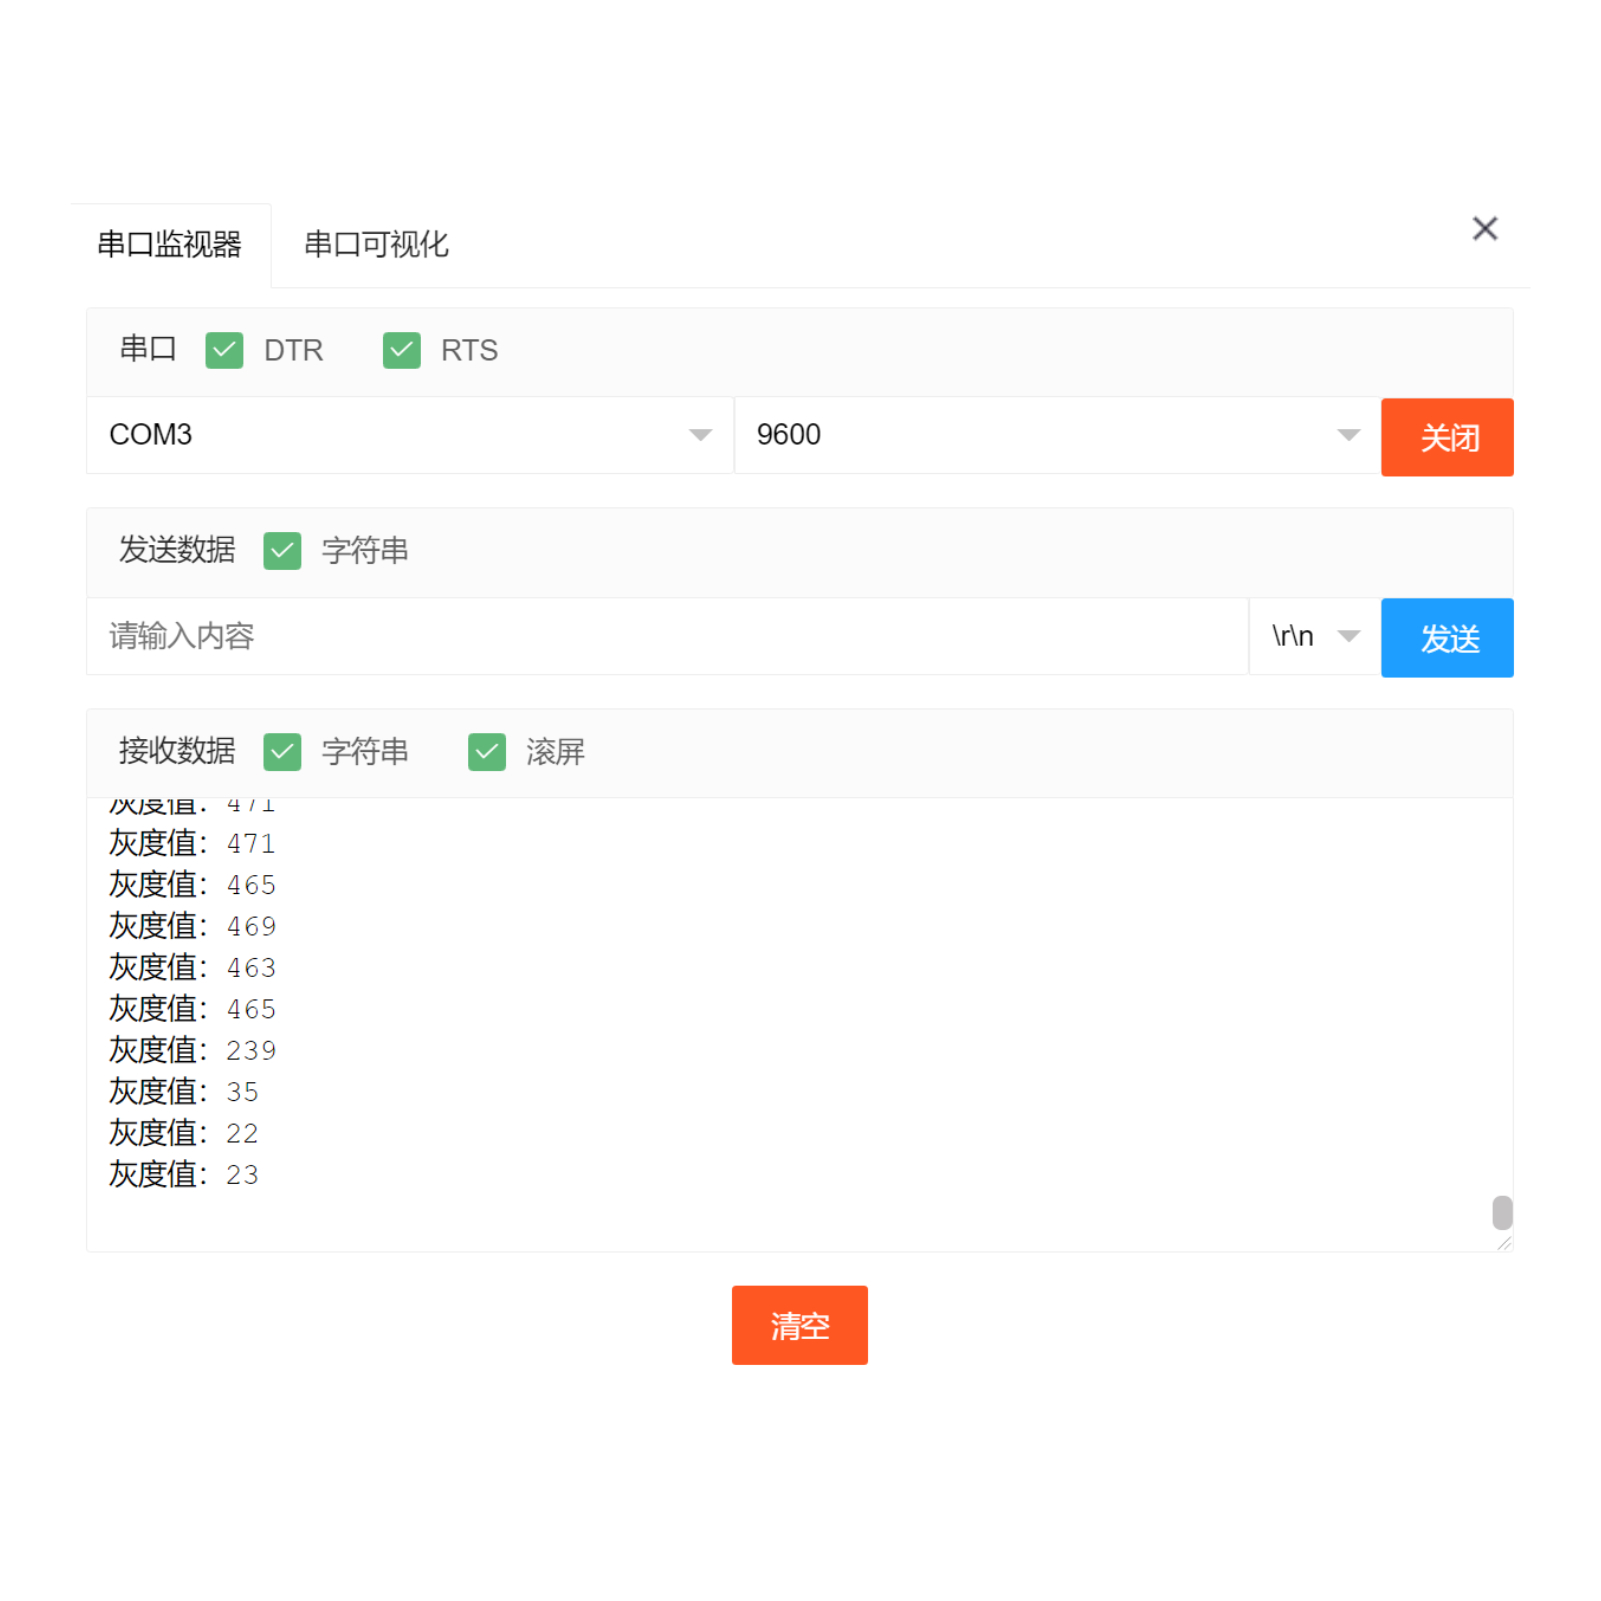Expand the chevron beside COM3
This screenshot has width=1601, height=1601.
[700, 435]
